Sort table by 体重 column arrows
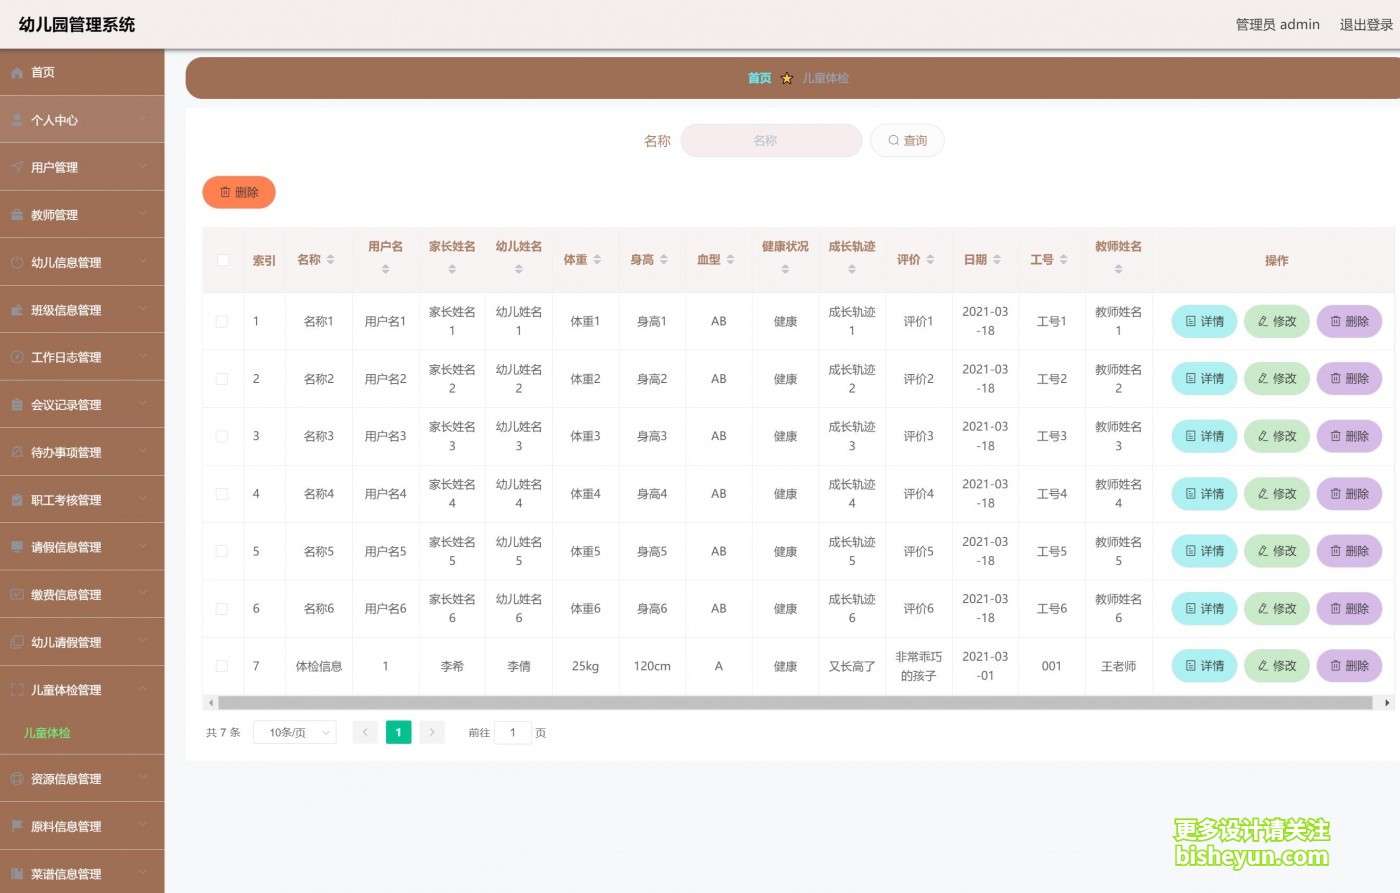 (x=597, y=260)
